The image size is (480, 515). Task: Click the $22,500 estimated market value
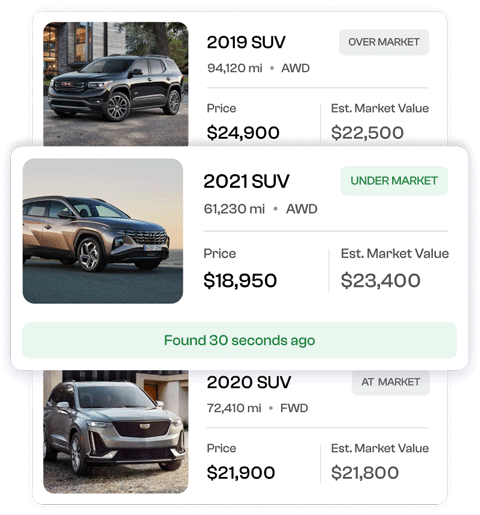[367, 133]
